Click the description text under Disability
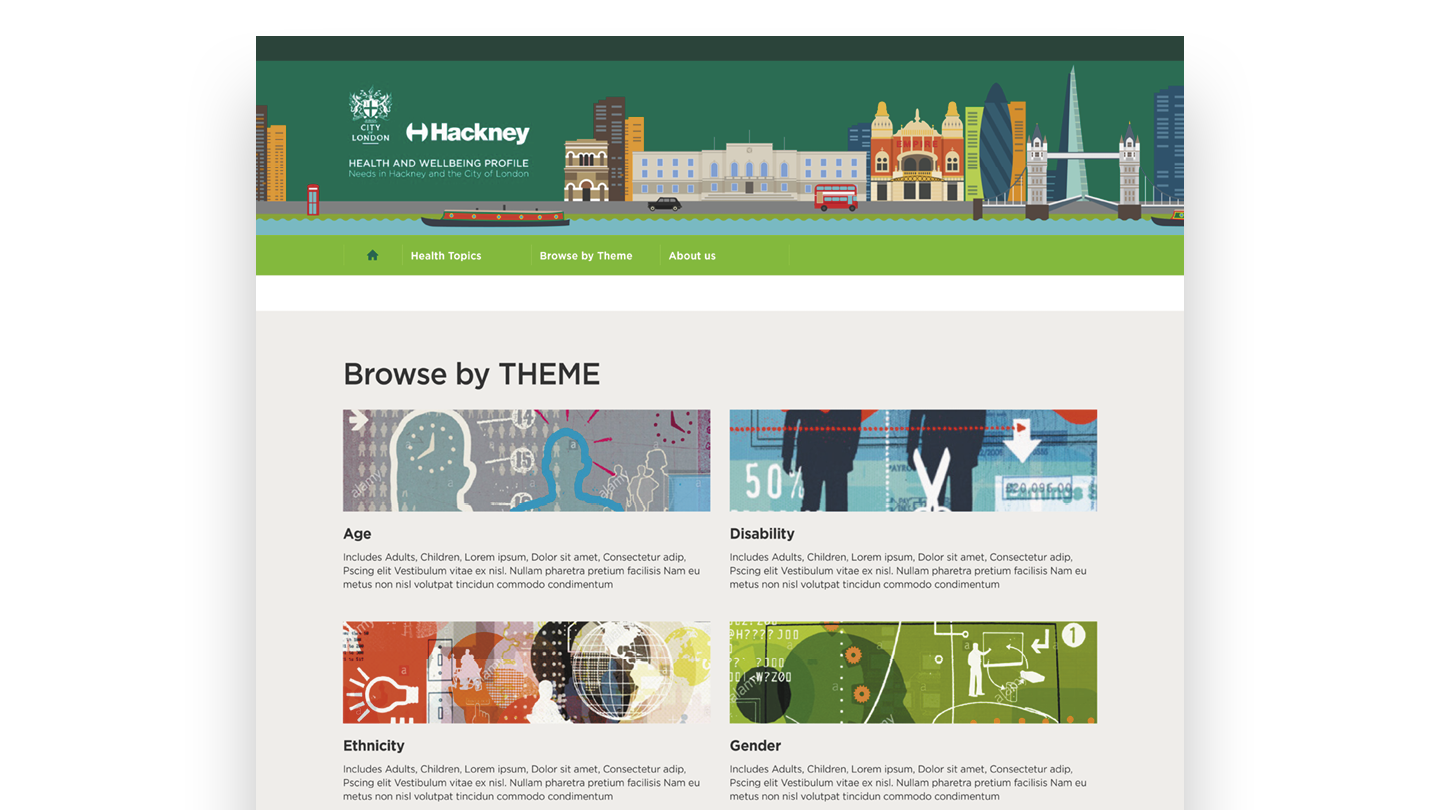 coord(907,571)
